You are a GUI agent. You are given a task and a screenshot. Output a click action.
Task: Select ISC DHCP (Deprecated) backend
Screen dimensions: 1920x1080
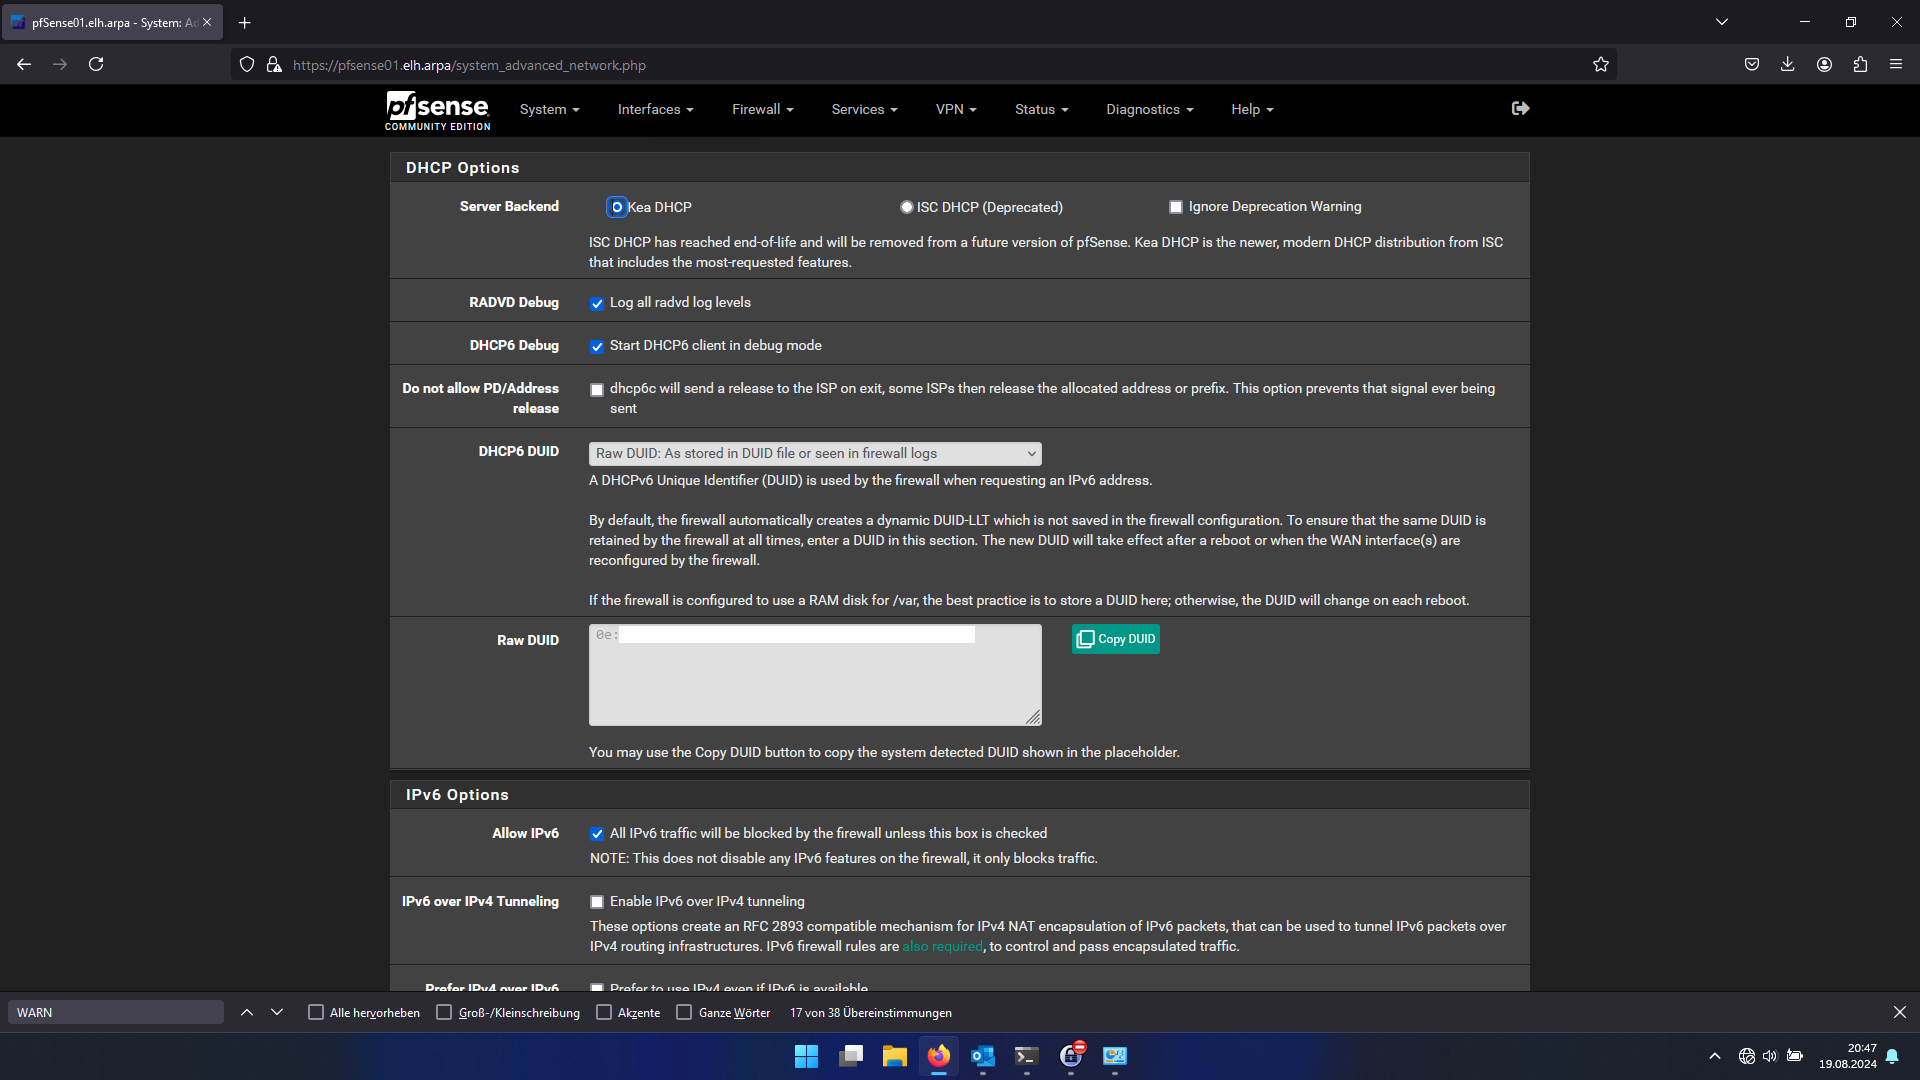coord(906,207)
